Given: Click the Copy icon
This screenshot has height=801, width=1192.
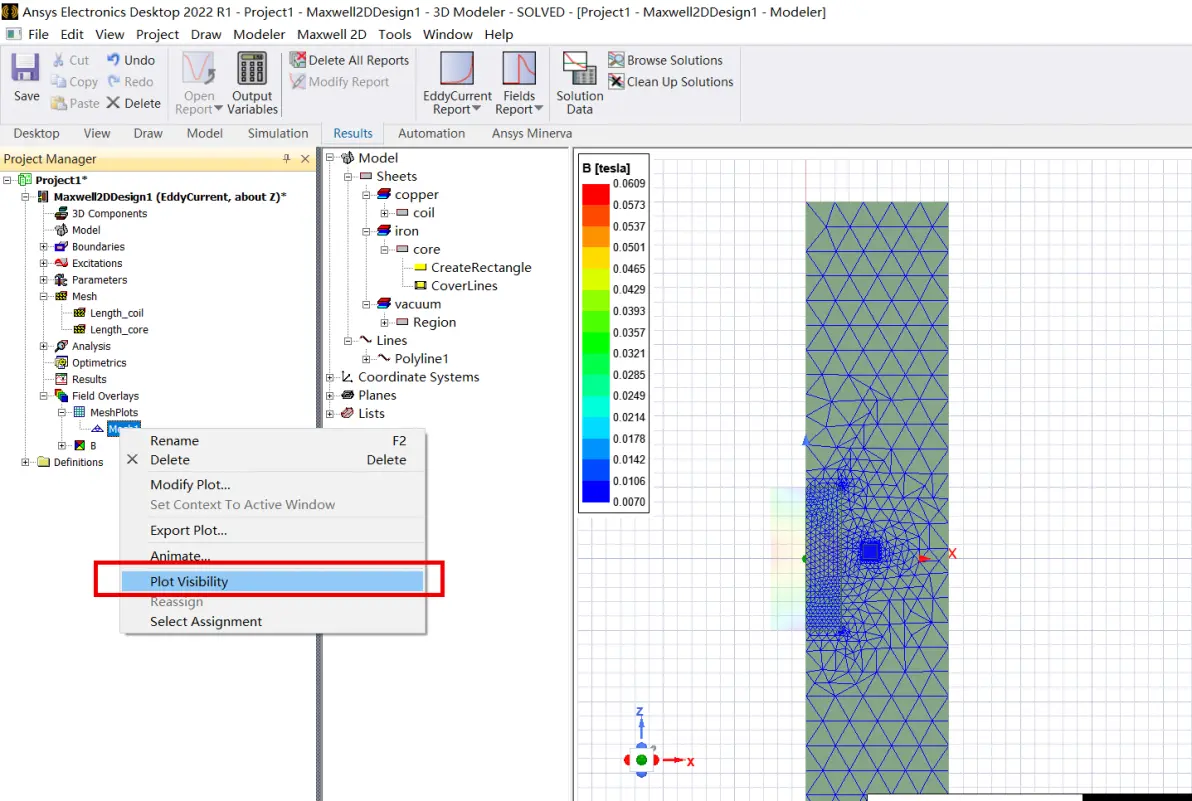Looking at the screenshot, I should (x=59, y=81).
